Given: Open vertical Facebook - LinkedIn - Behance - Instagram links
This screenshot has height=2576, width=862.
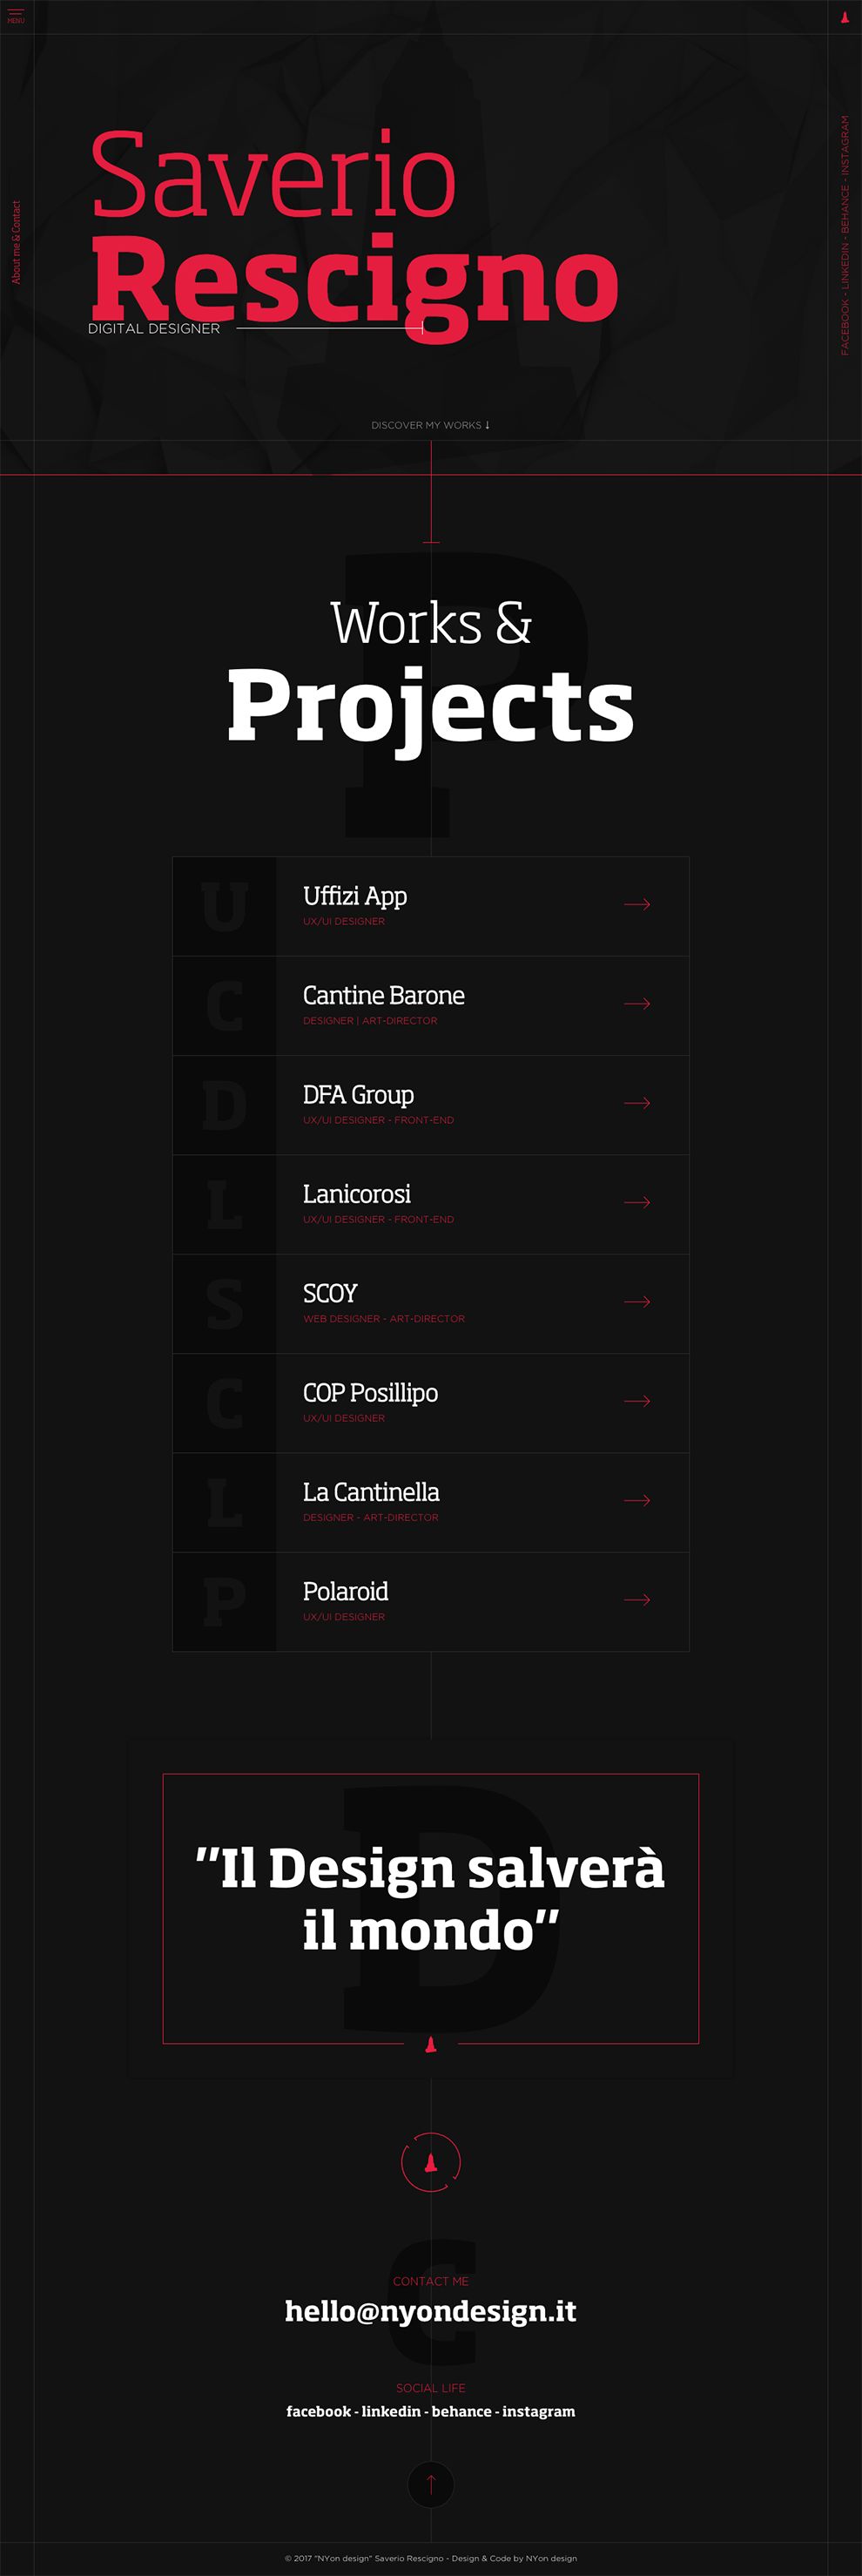Looking at the screenshot, I should coord(845,236).
